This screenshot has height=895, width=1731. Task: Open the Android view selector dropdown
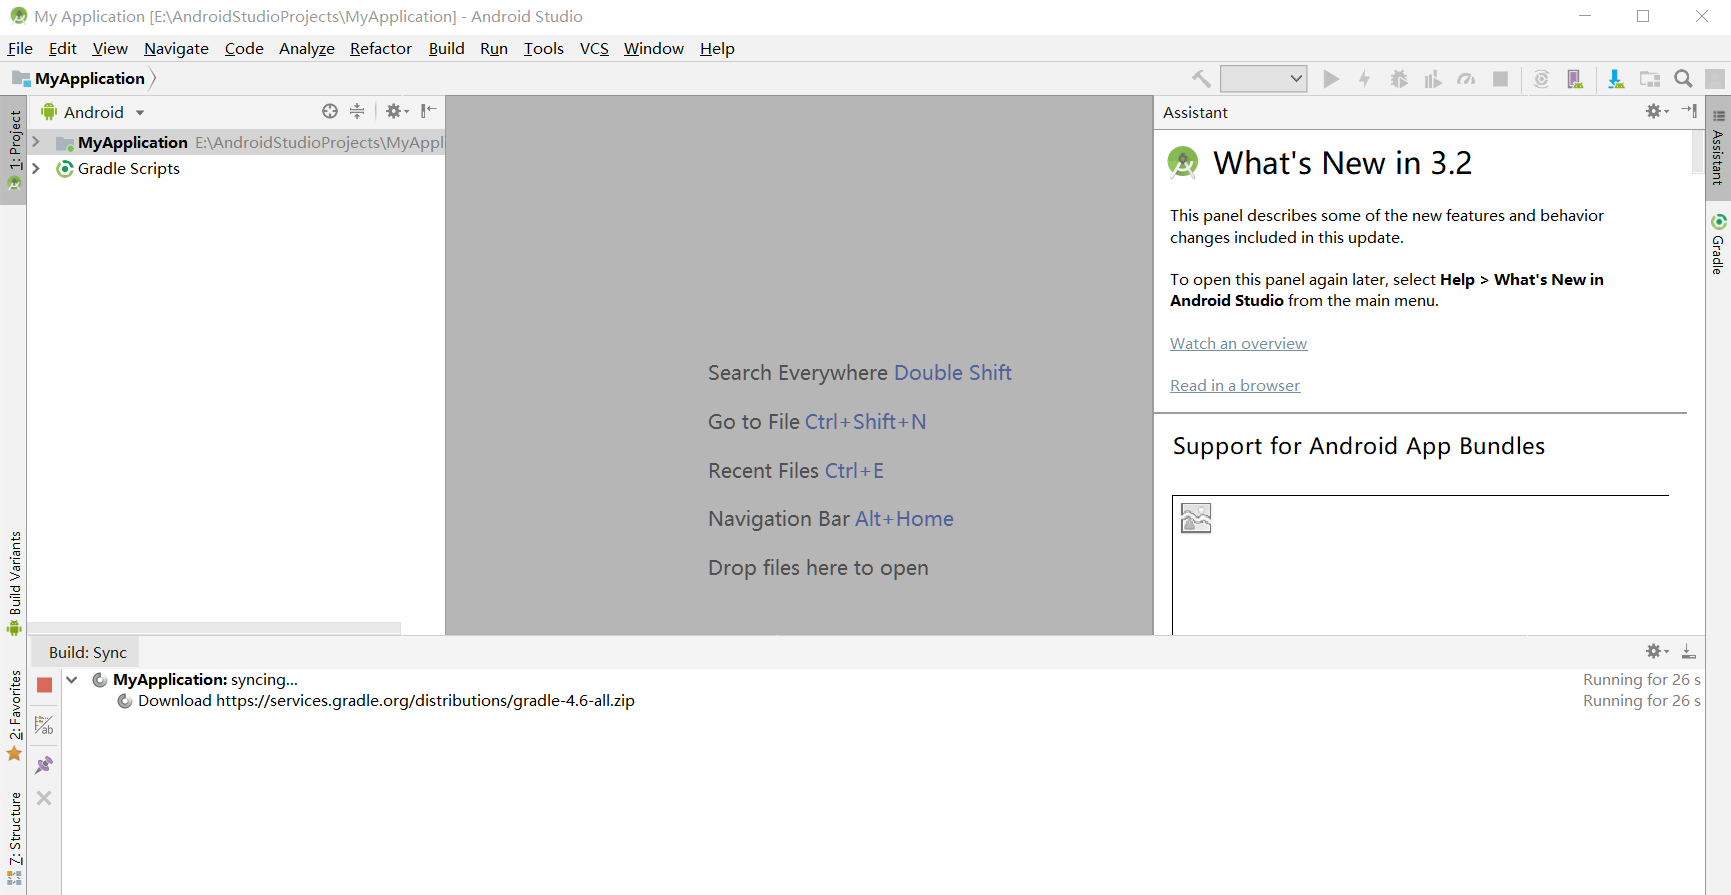tap(93, 112)
